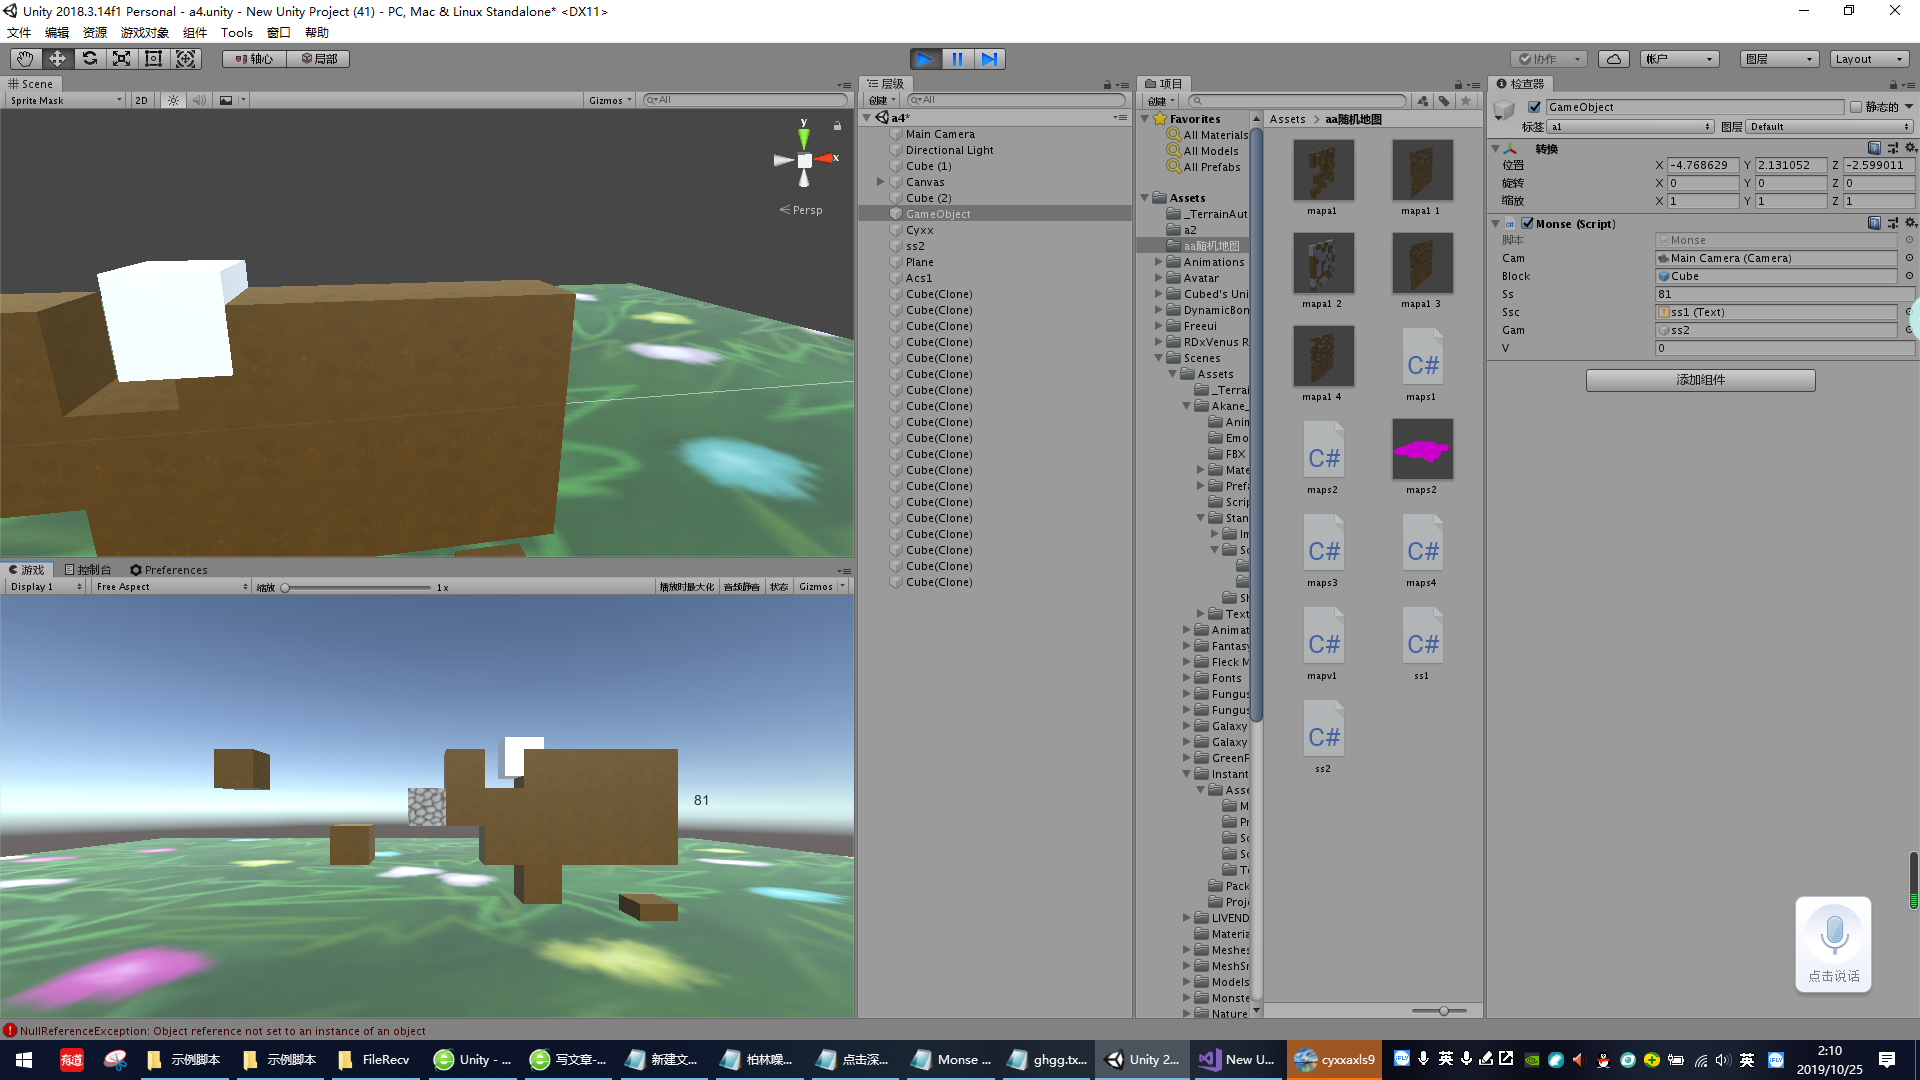Select the maps2 magenta material thumbnail

[x=1421, y=450]
